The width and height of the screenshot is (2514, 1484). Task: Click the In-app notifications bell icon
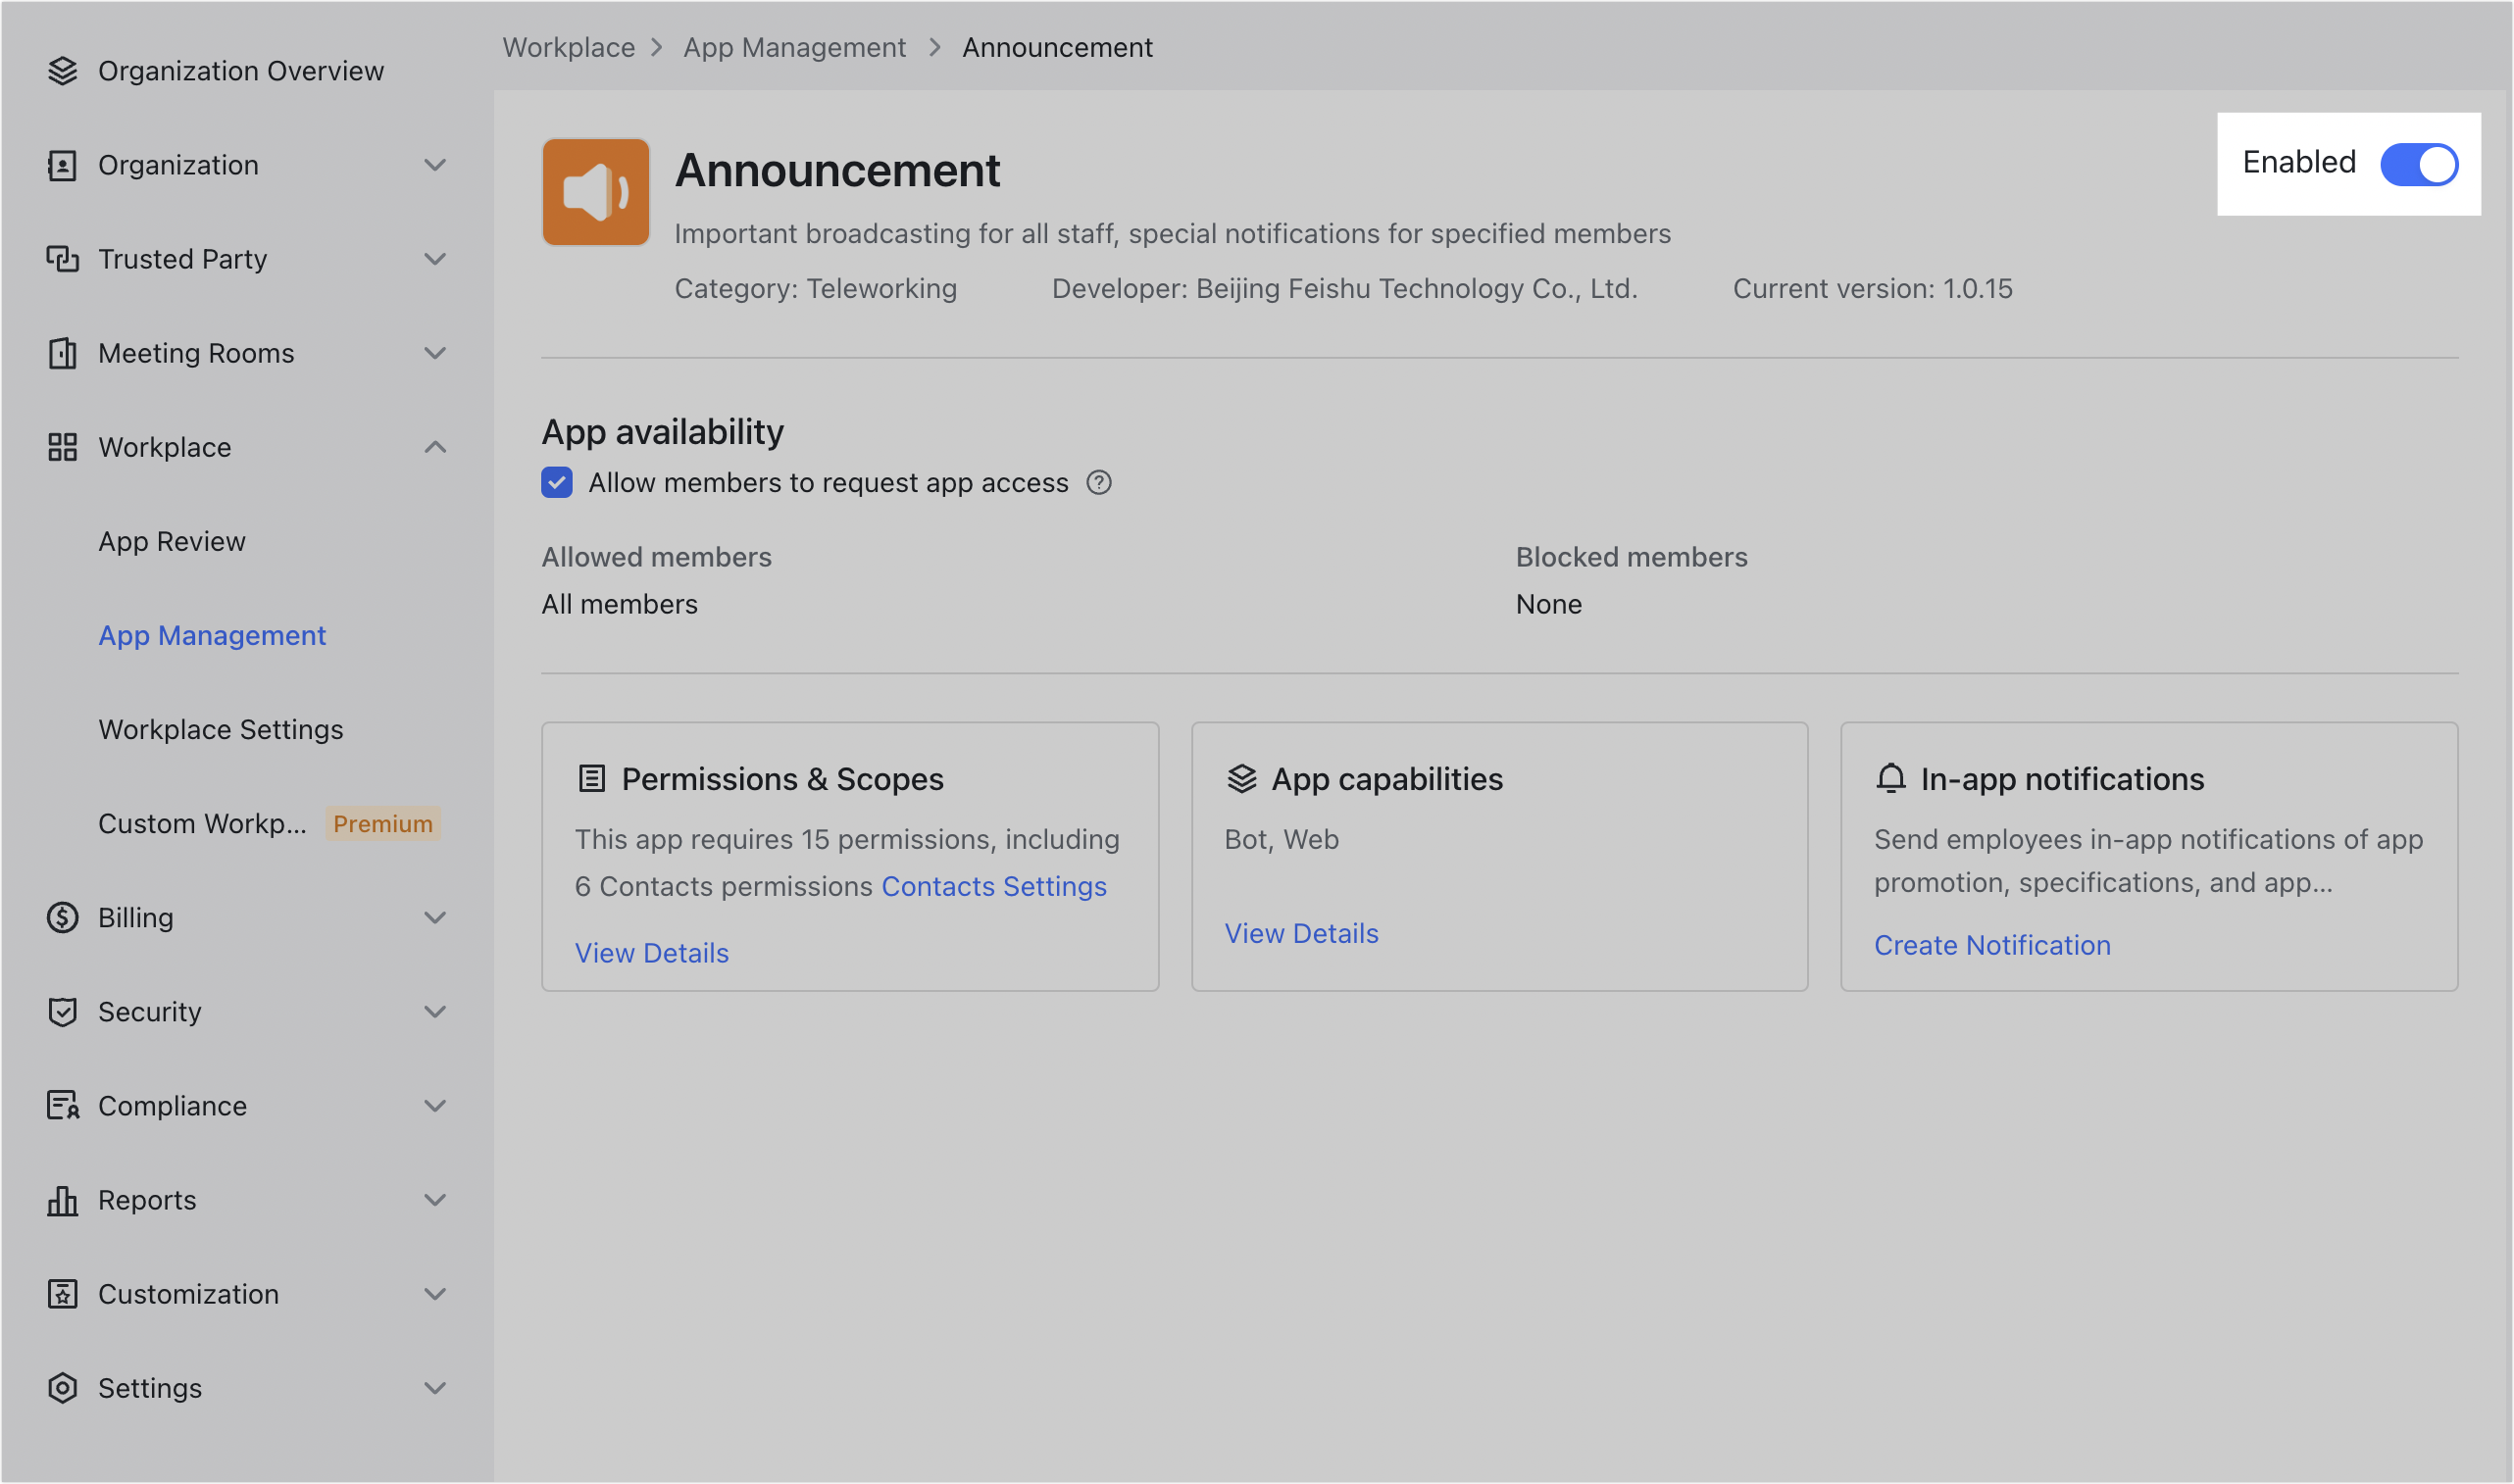[1890, 779]
